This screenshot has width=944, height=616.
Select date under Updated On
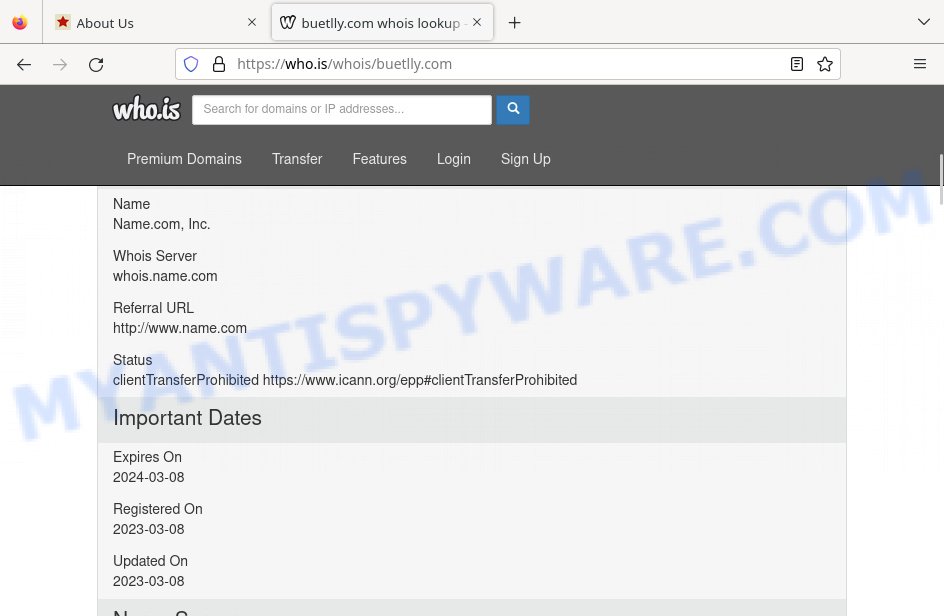[x=149, y=581]
